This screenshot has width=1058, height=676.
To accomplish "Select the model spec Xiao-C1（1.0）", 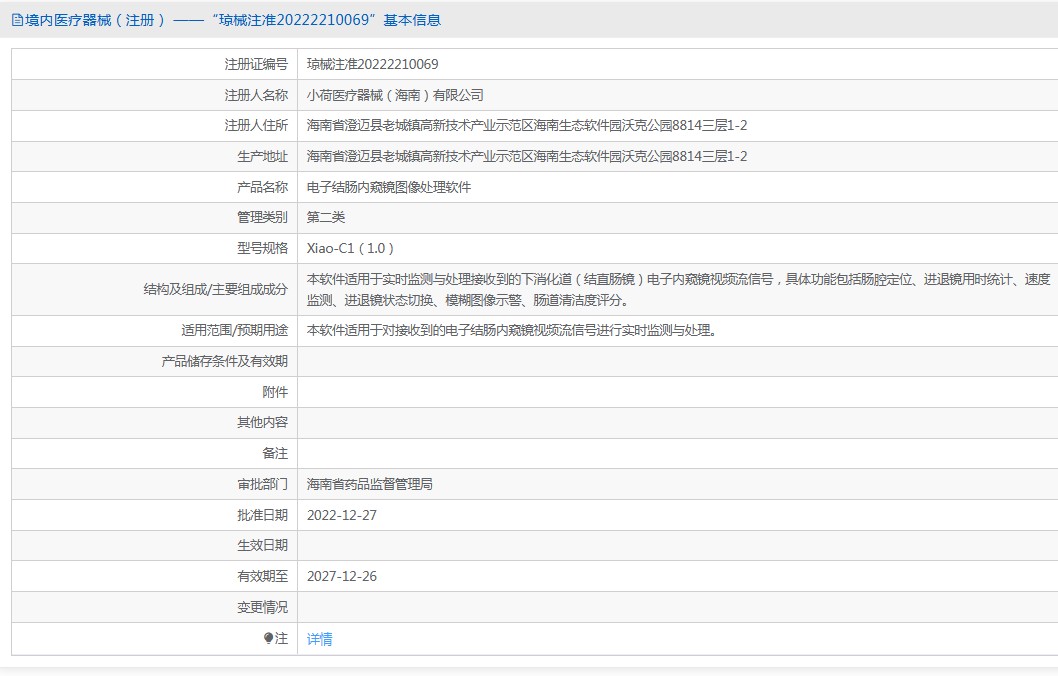I will 350,248.
